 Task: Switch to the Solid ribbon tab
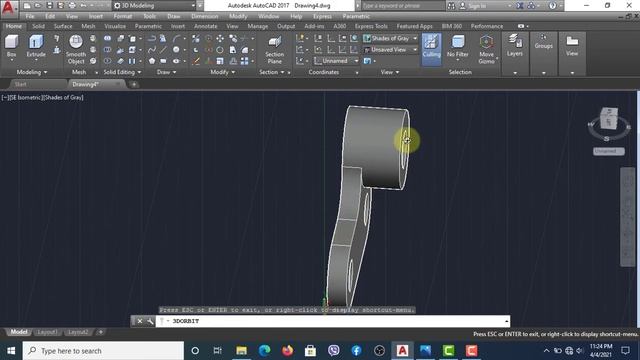coord(38,26)
